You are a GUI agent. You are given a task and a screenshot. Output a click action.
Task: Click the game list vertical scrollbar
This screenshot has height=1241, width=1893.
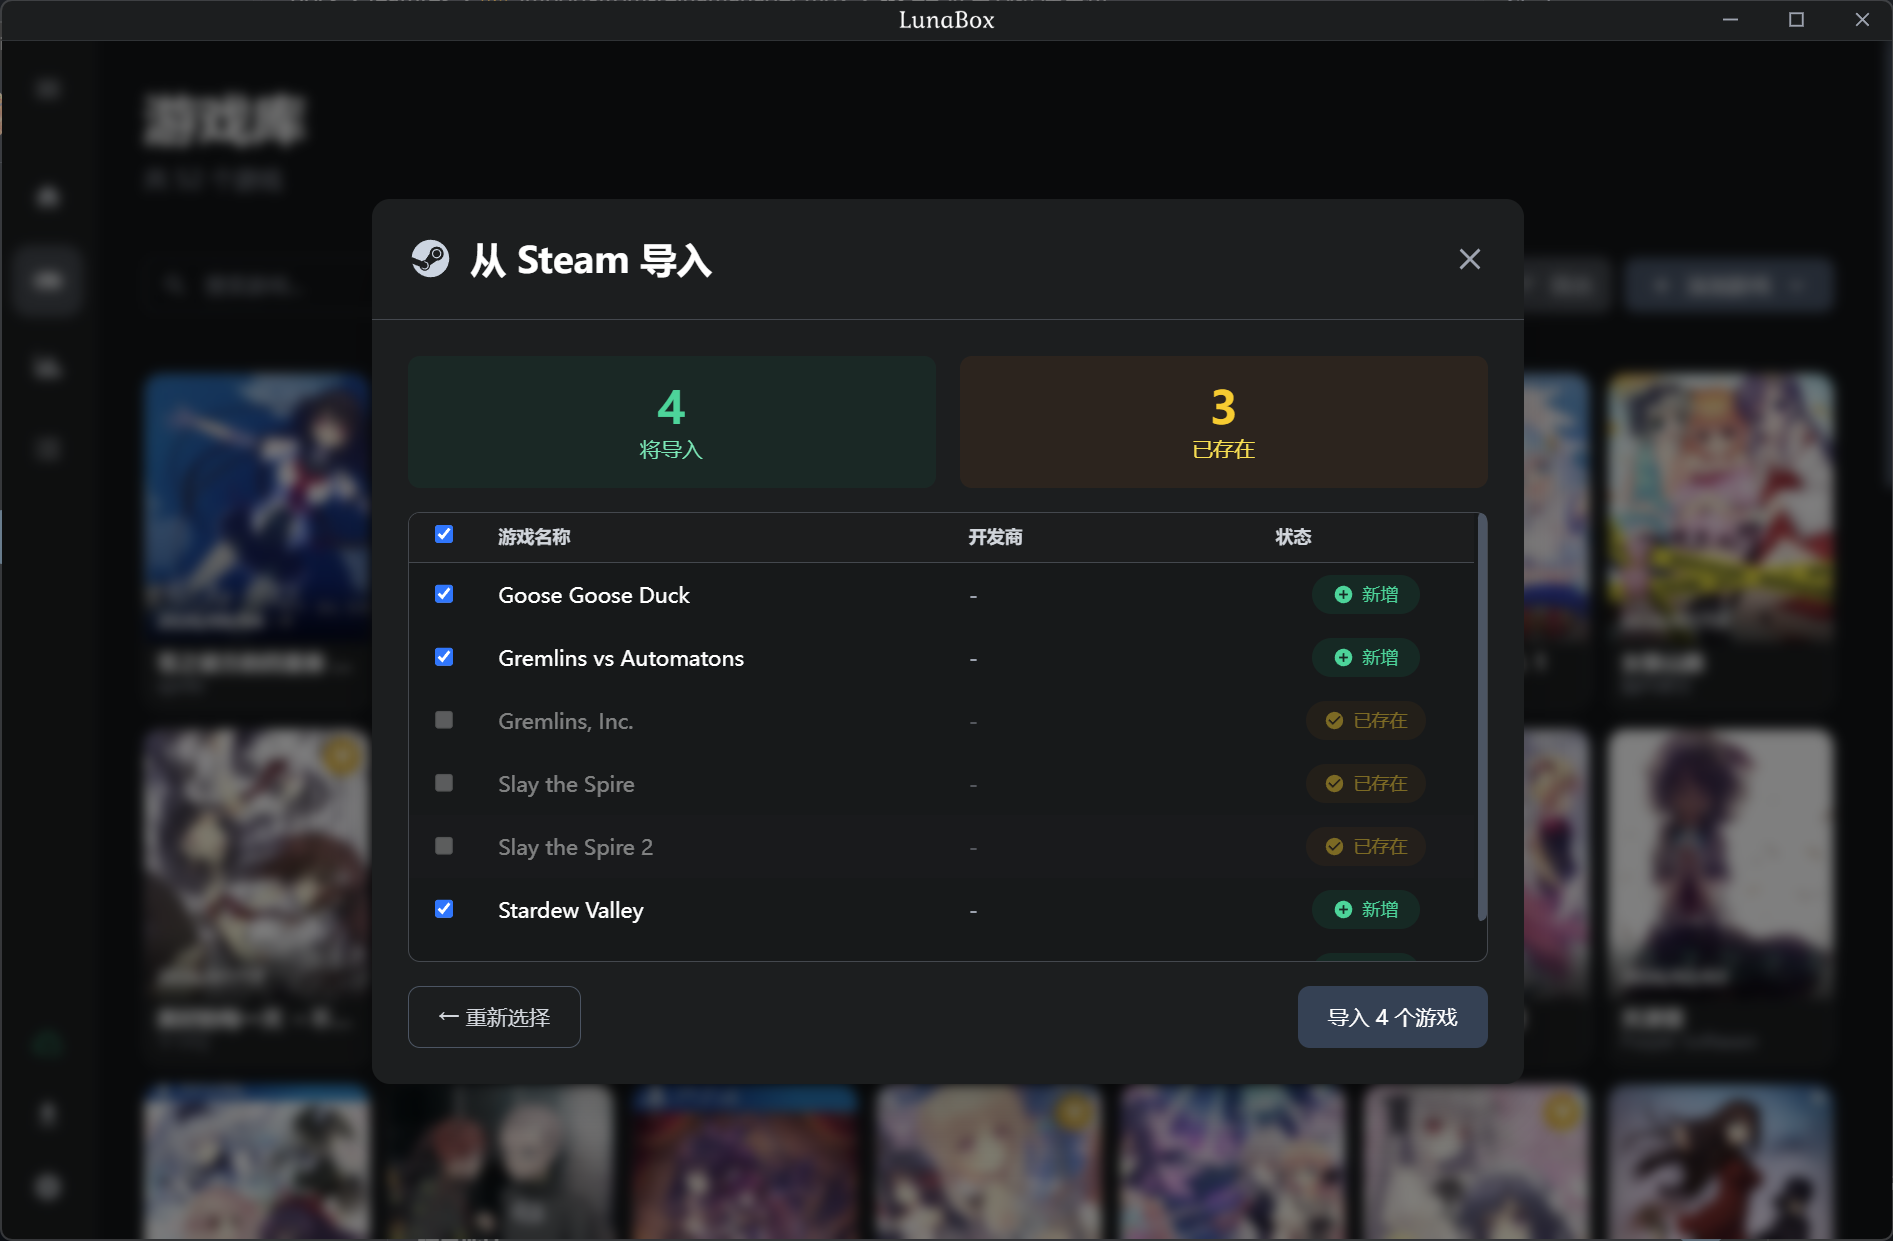[1482, 717]
